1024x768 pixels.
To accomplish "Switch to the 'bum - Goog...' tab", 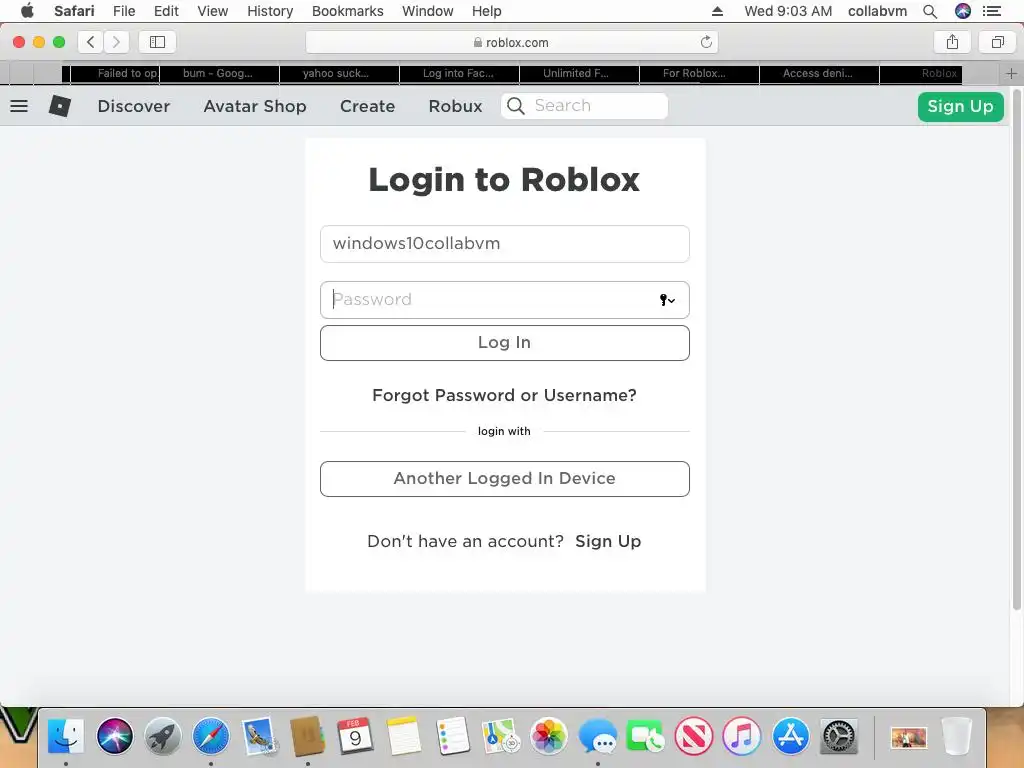I will 219,74.
